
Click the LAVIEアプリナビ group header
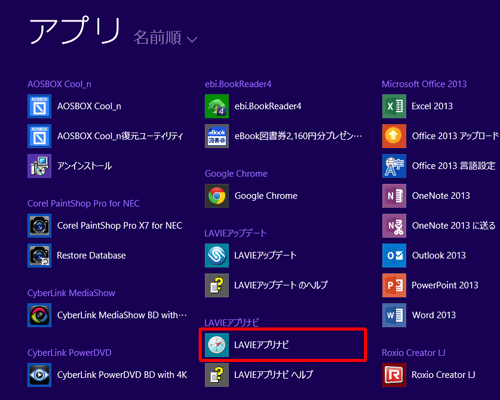(231, 323)
